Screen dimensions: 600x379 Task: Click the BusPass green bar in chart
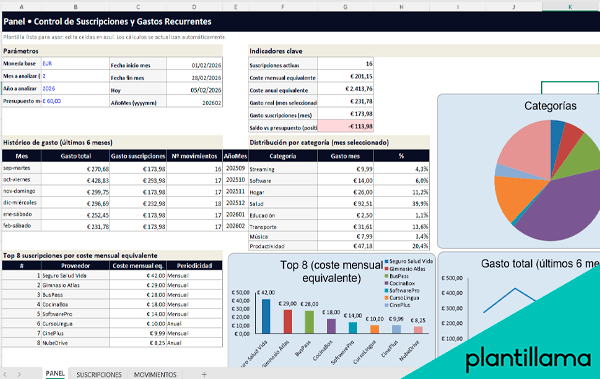click(x=309, y=322)
